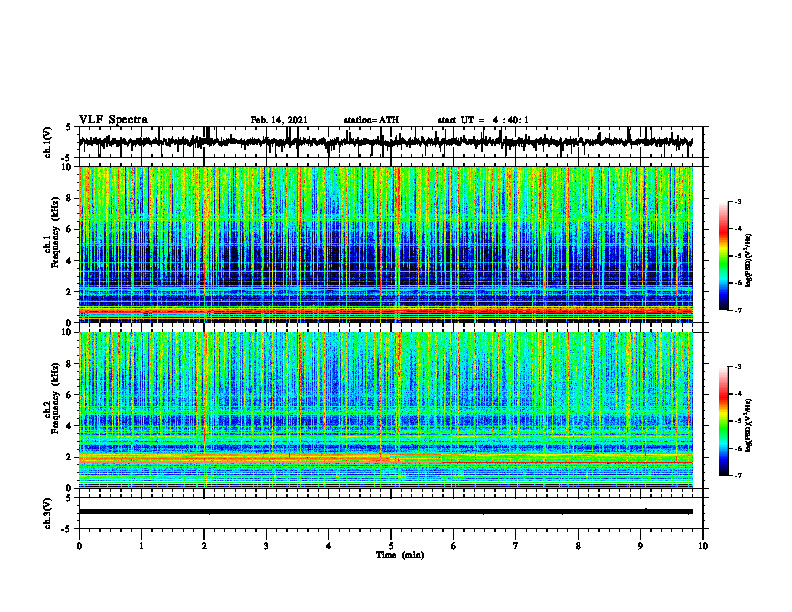
Task: Select the "start UT = 4:40:1" header text
Action: pos(483,120)
